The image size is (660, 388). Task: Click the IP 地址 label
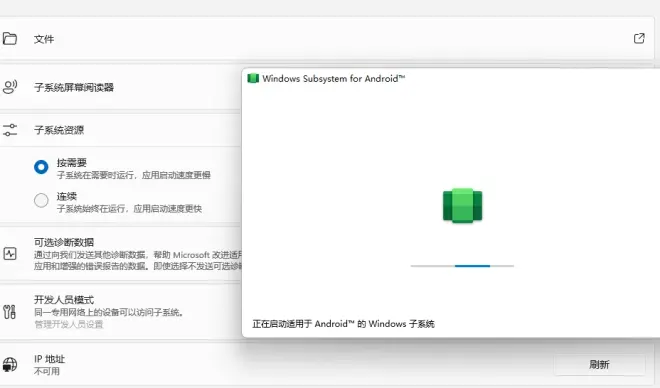(49, 359)
